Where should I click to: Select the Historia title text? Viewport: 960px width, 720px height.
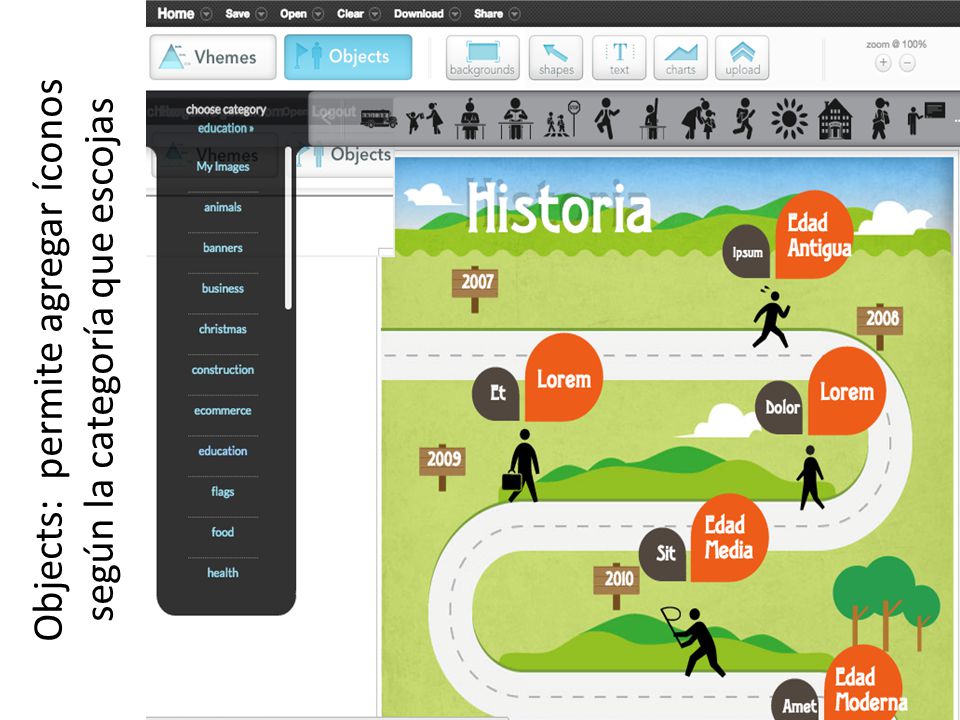pyautogui.click(x=559, y=208)
